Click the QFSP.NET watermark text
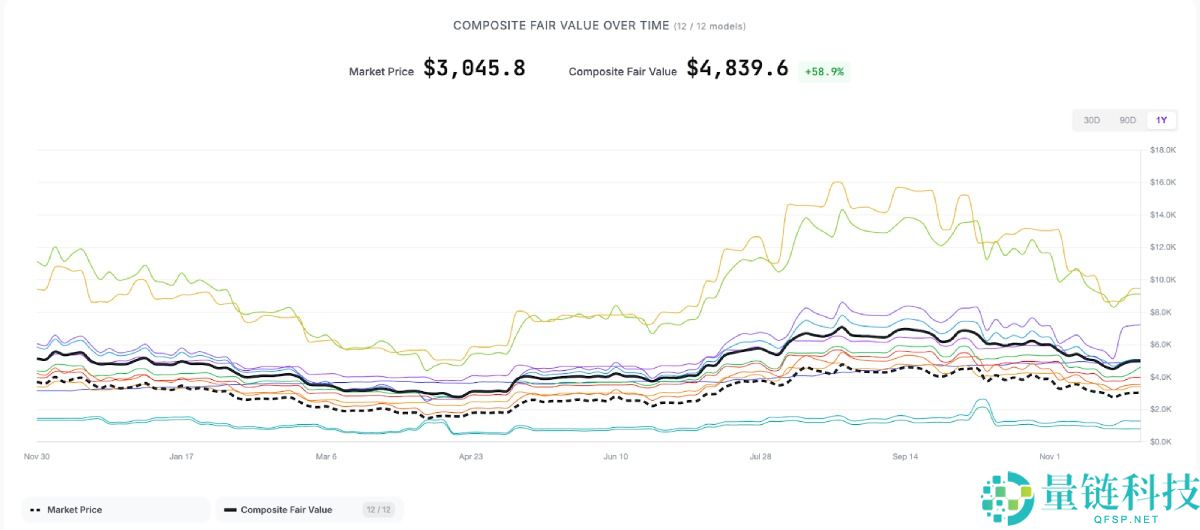This screenshot has height=530, width=1200. 1127,519
